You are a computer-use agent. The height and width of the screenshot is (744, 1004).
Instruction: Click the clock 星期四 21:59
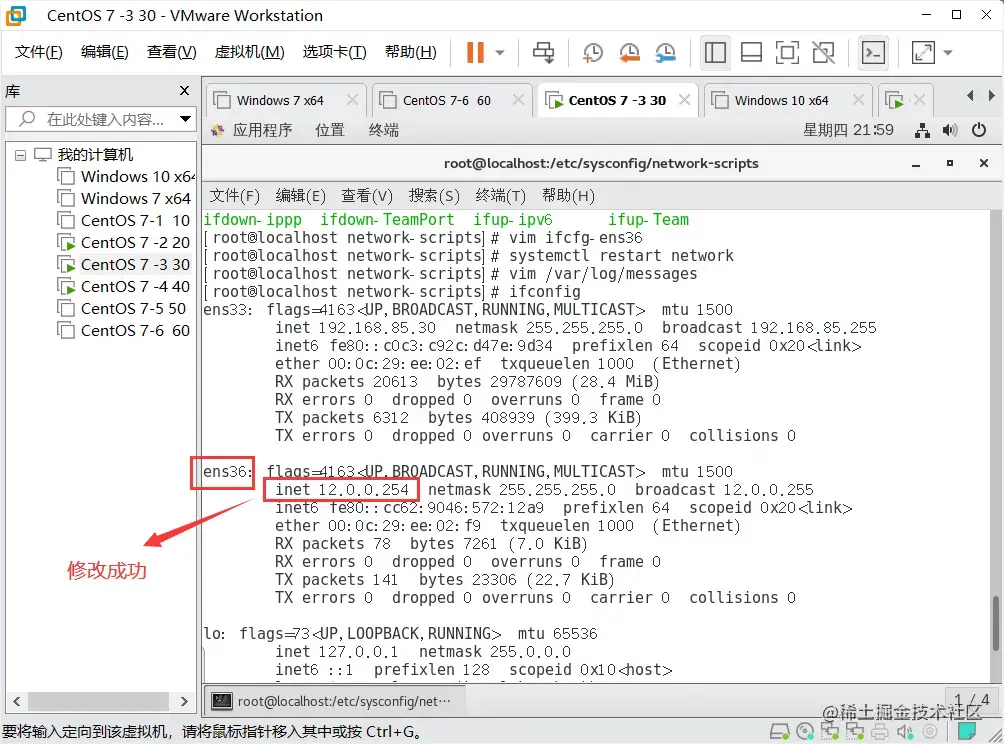[848, 131]
